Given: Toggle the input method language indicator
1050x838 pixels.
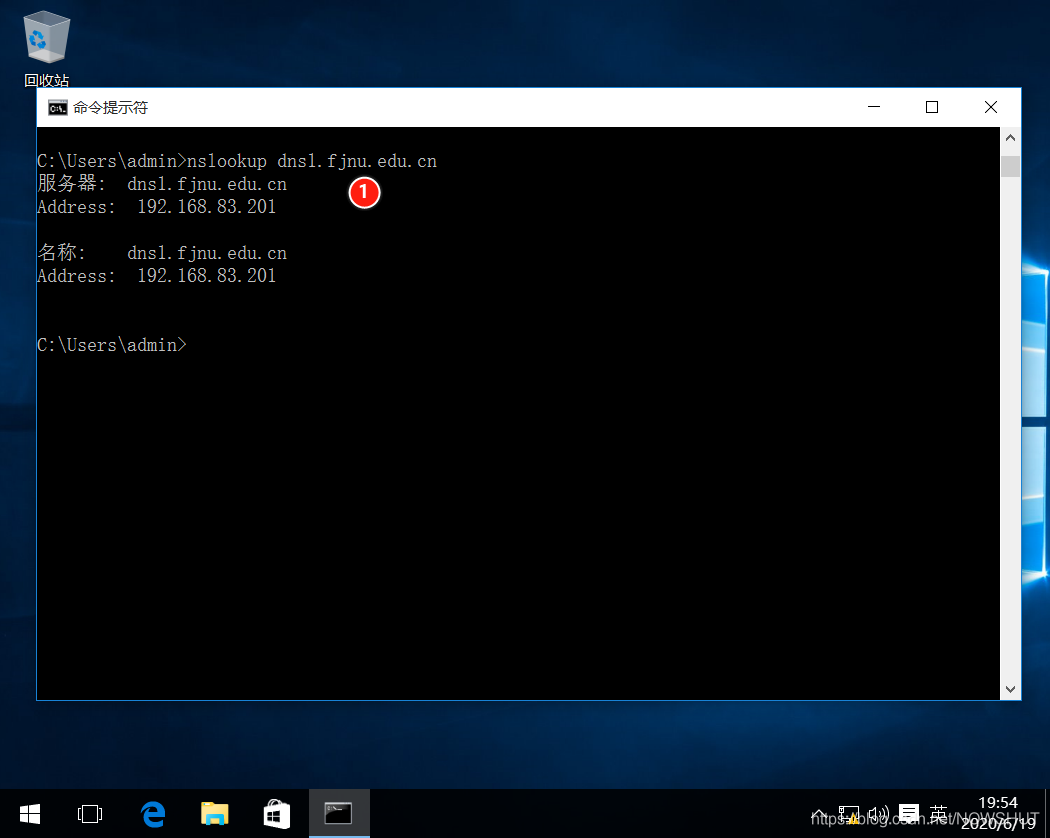Looking at the screenshot, I should [x=938, y=813].
